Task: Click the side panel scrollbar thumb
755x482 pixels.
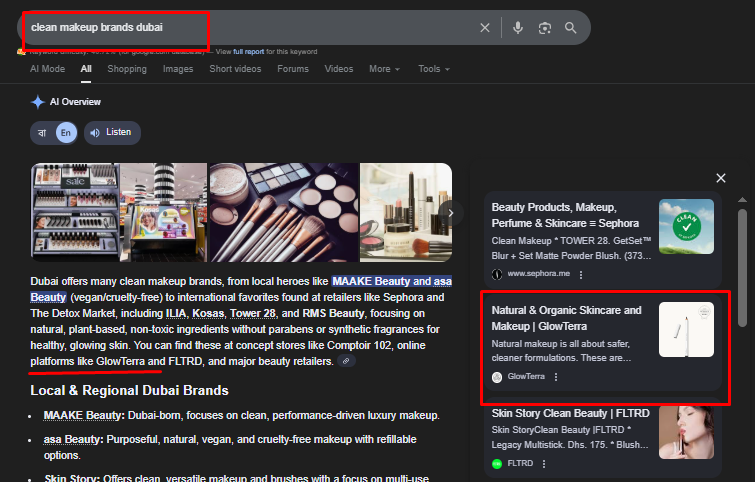Action: click(x=742, y=268)
